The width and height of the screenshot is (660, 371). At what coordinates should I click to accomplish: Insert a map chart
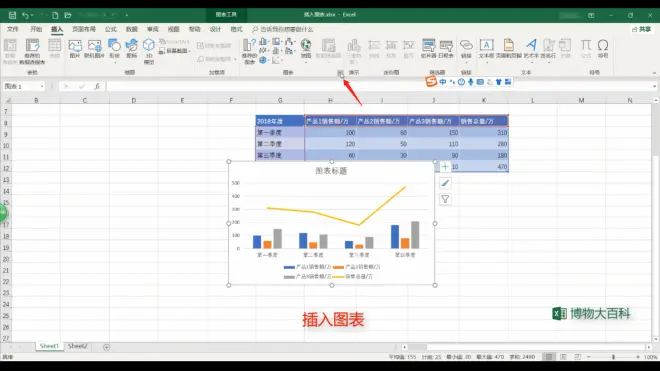point(306,50)
